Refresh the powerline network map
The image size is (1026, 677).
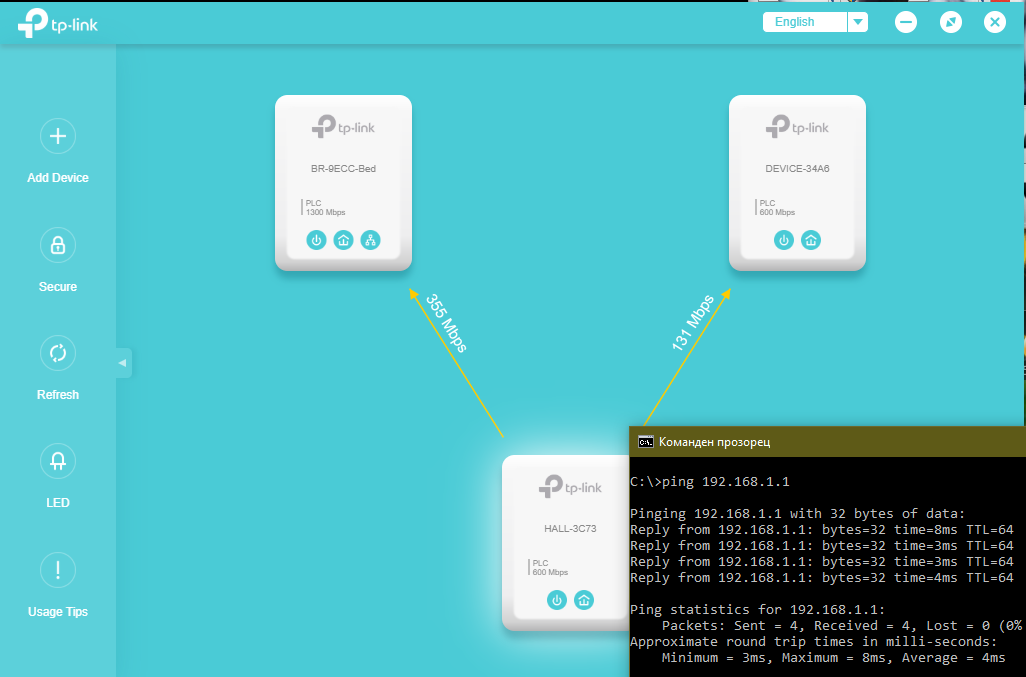pos(57,353)
